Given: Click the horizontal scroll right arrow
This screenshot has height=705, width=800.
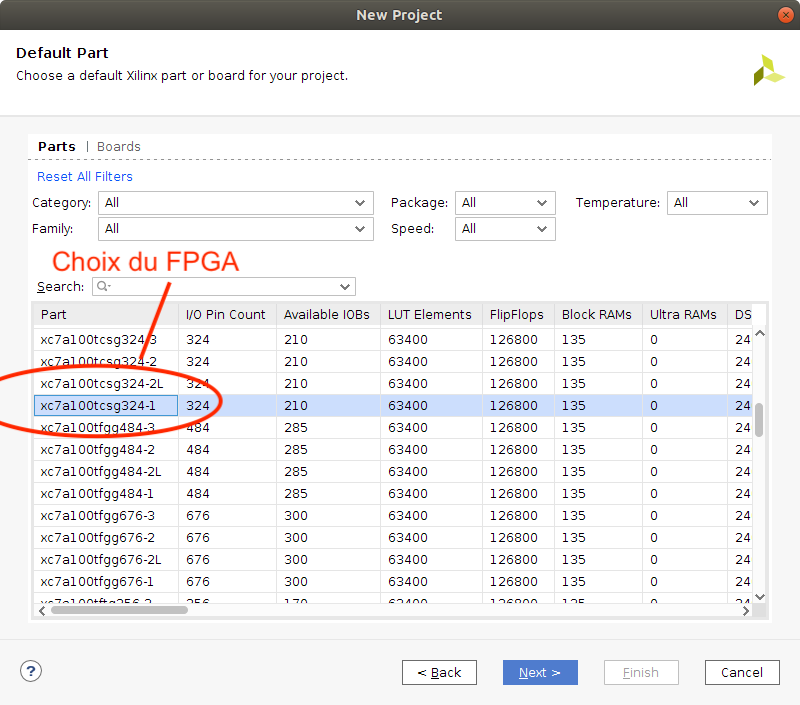Looking at the screenshot, I should [x=746, y=611].
